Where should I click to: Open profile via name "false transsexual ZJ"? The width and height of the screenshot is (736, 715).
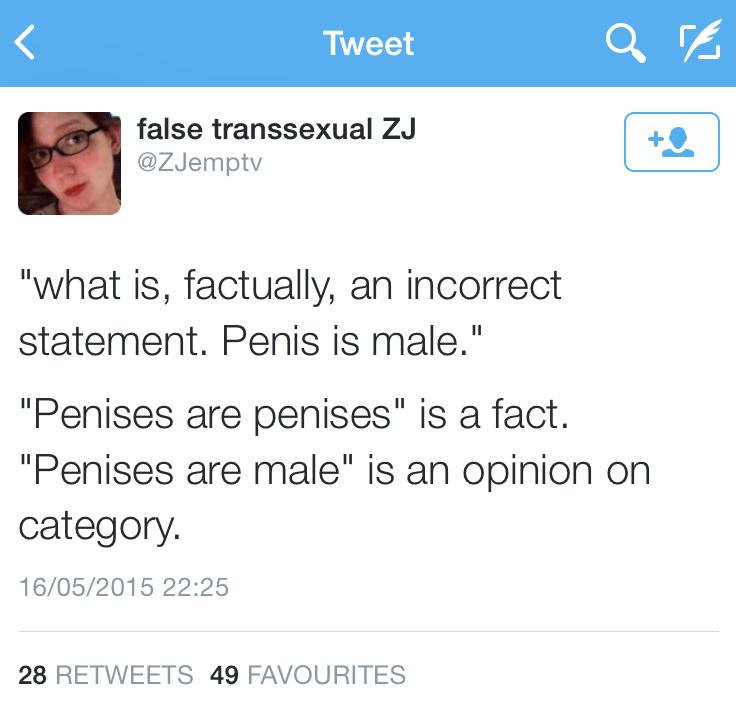(276, 129)
